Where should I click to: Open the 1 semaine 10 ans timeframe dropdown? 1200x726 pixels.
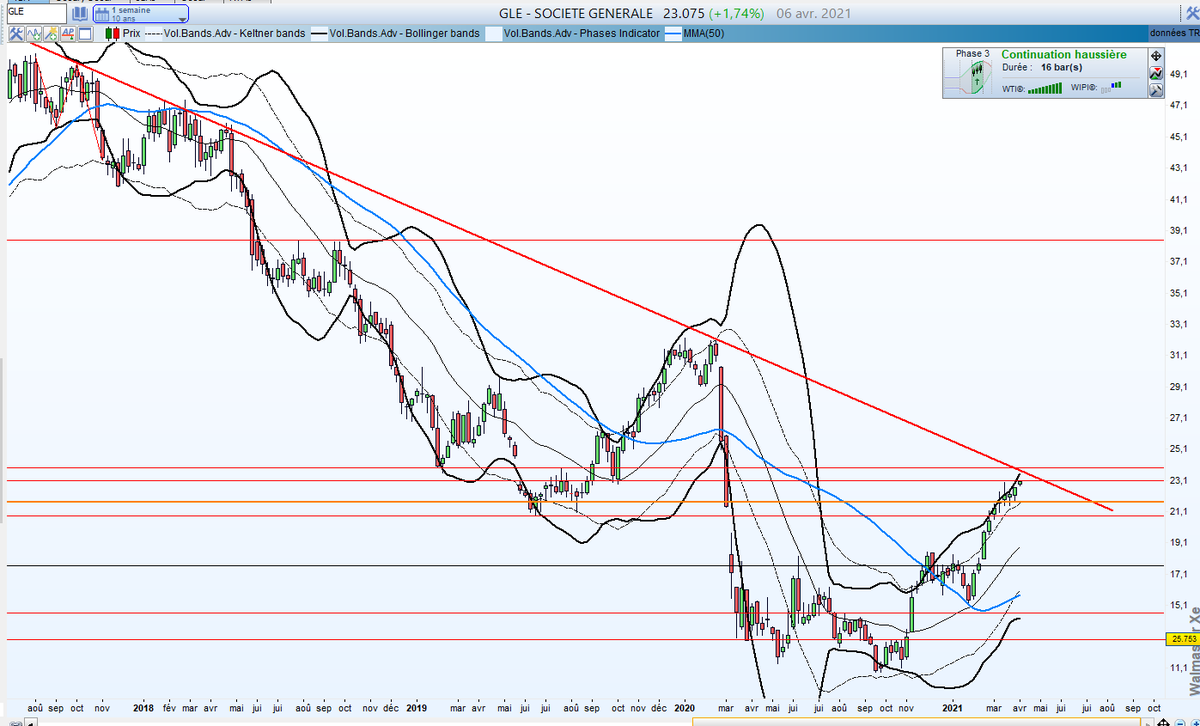[140, 15]
